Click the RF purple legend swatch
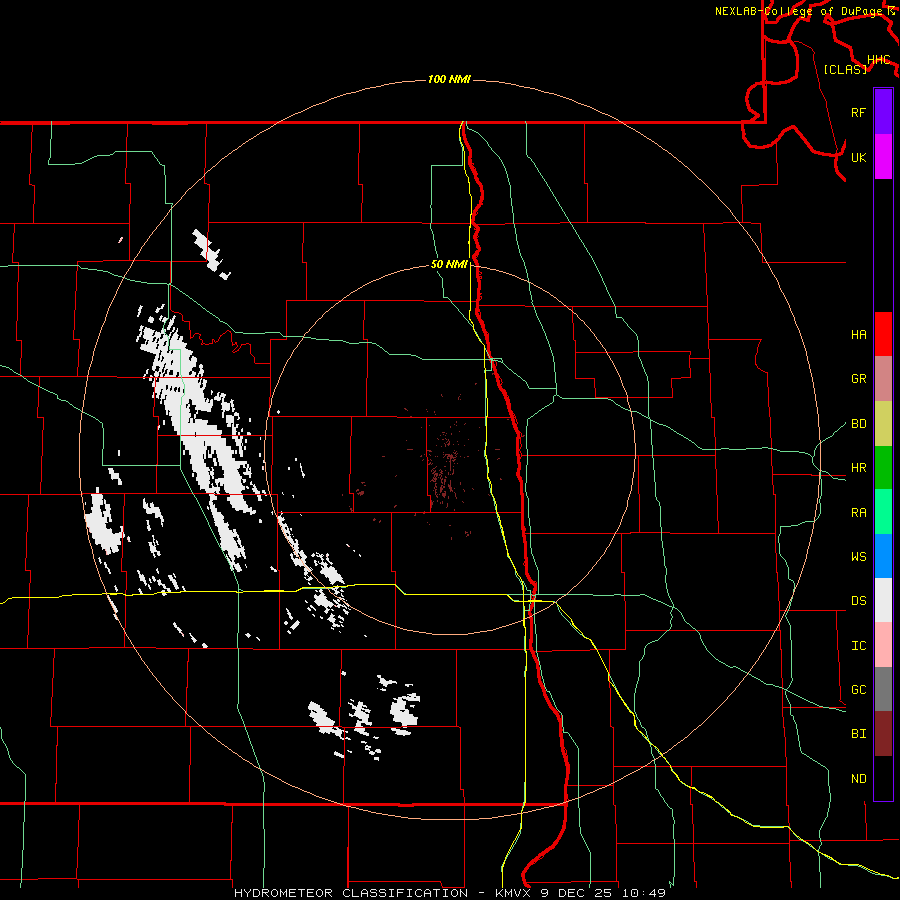The height and width of the screenshot is (900, 900). (883, 112)
